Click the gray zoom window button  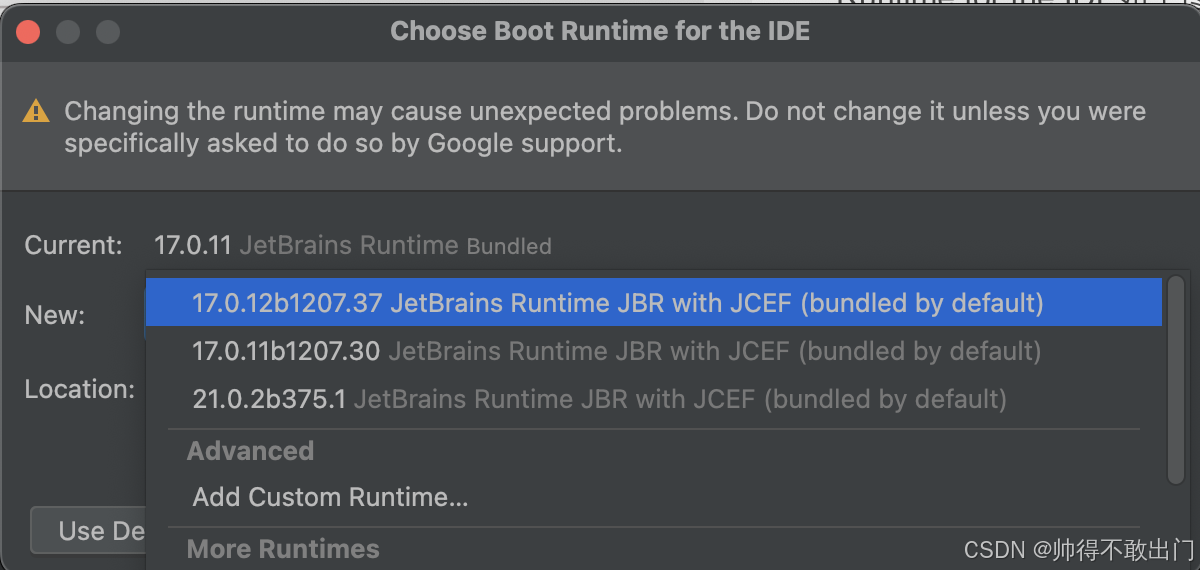[108, 32]
